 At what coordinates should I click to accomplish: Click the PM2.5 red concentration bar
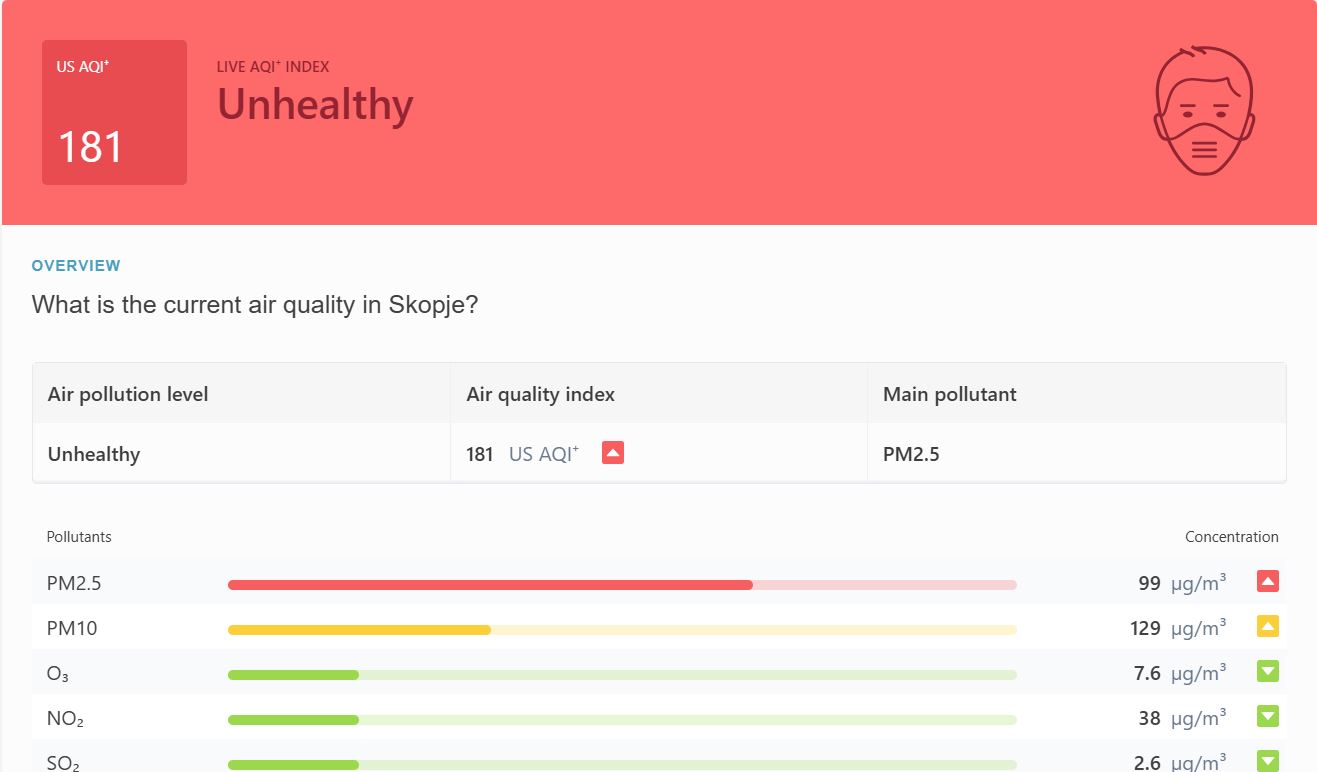coord(622,585)
